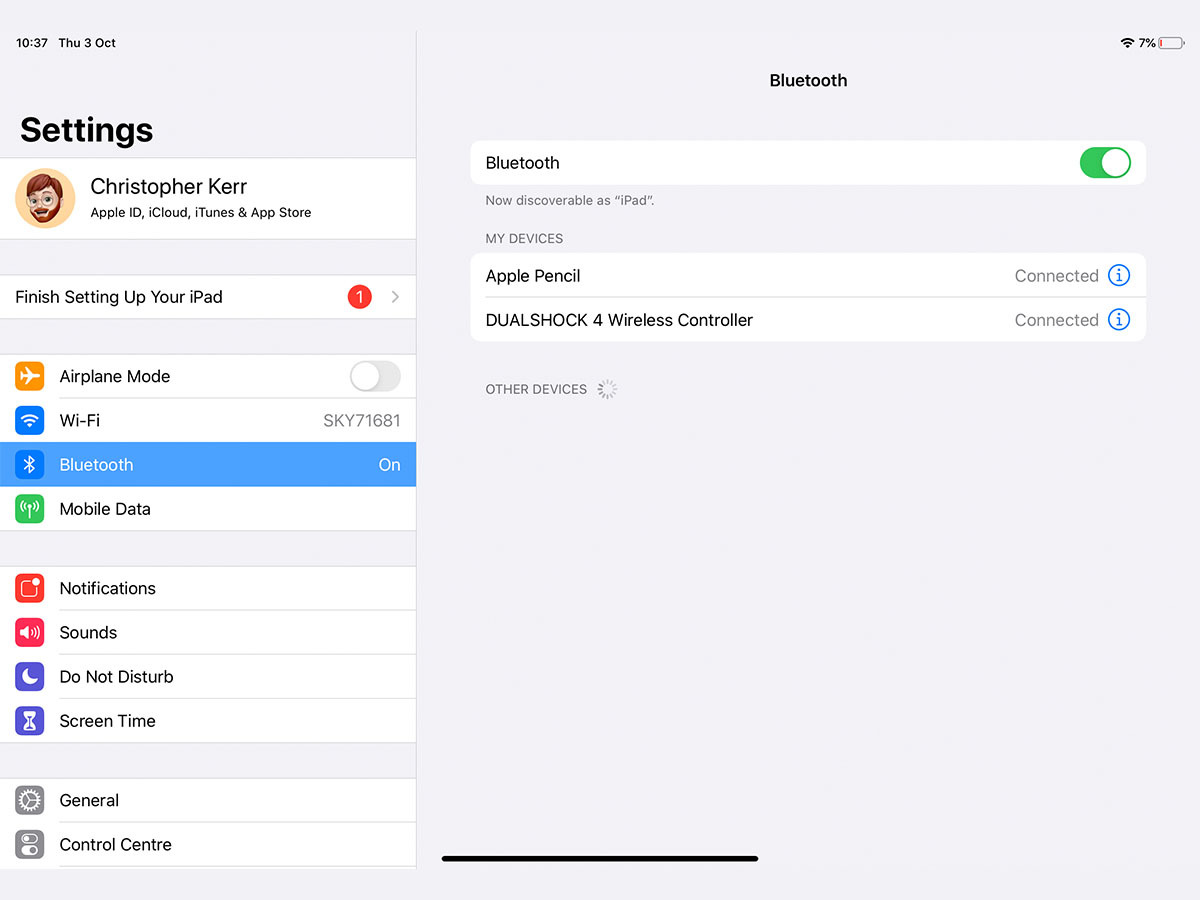This screenshot has height=900, width=1200.
Task: Select the Bluetooth row in the sidebar
Action: point(208,464)
